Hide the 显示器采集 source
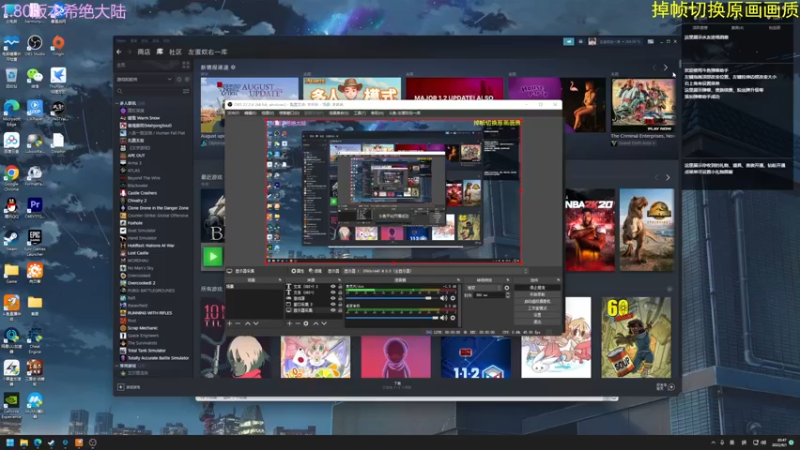The height and width of the screenshot is (450, 800). [x=333, y=310]
